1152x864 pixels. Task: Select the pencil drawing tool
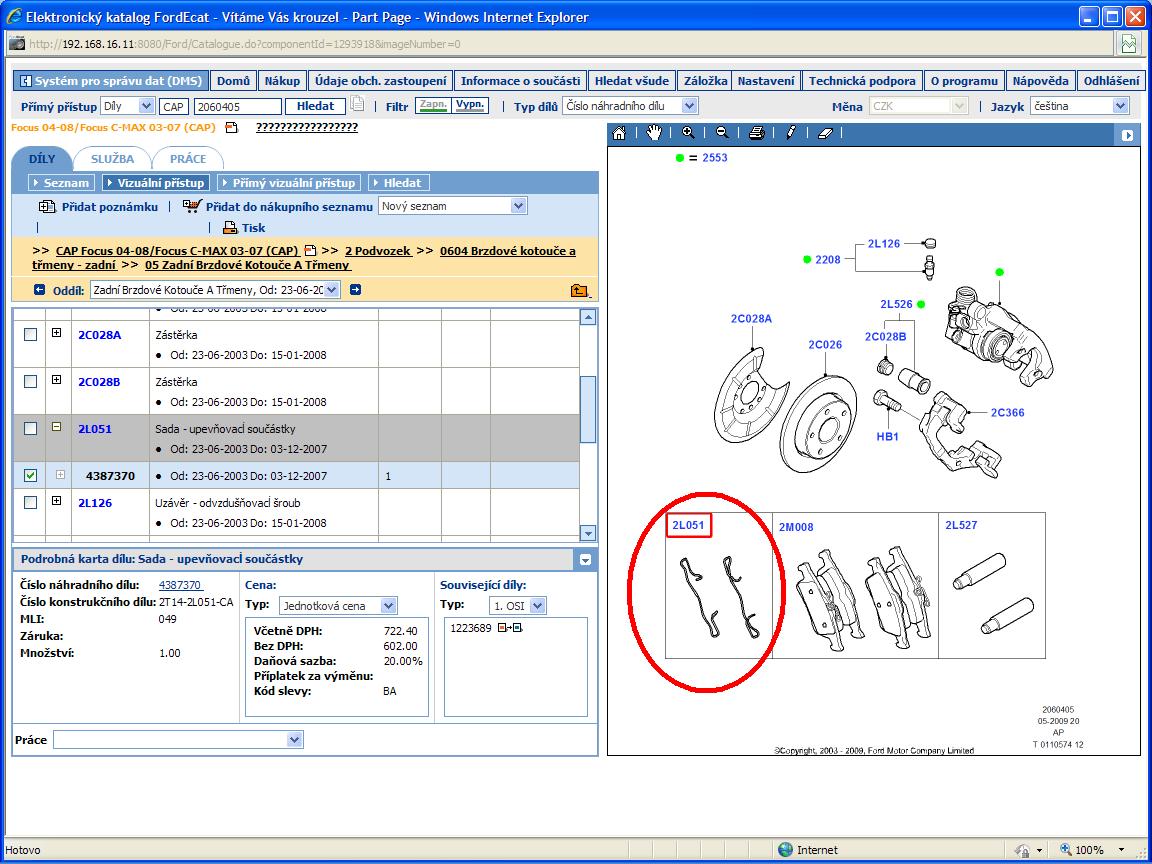[x=791, y=133]
